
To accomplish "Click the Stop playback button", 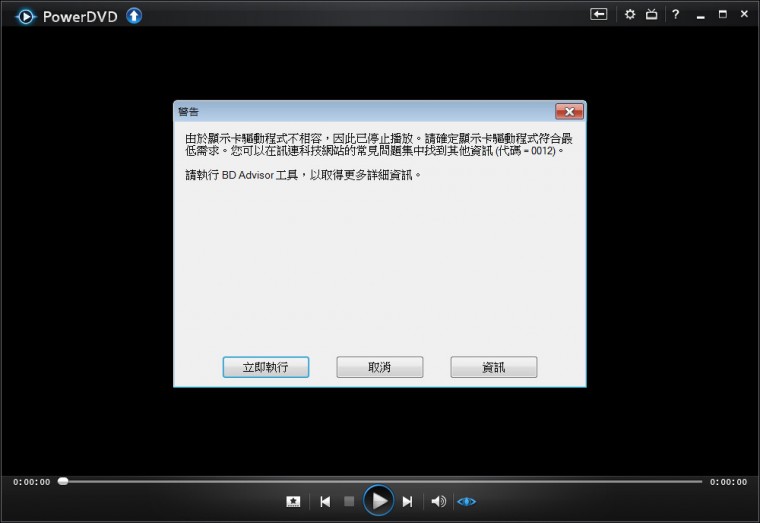I will [349, 501].
